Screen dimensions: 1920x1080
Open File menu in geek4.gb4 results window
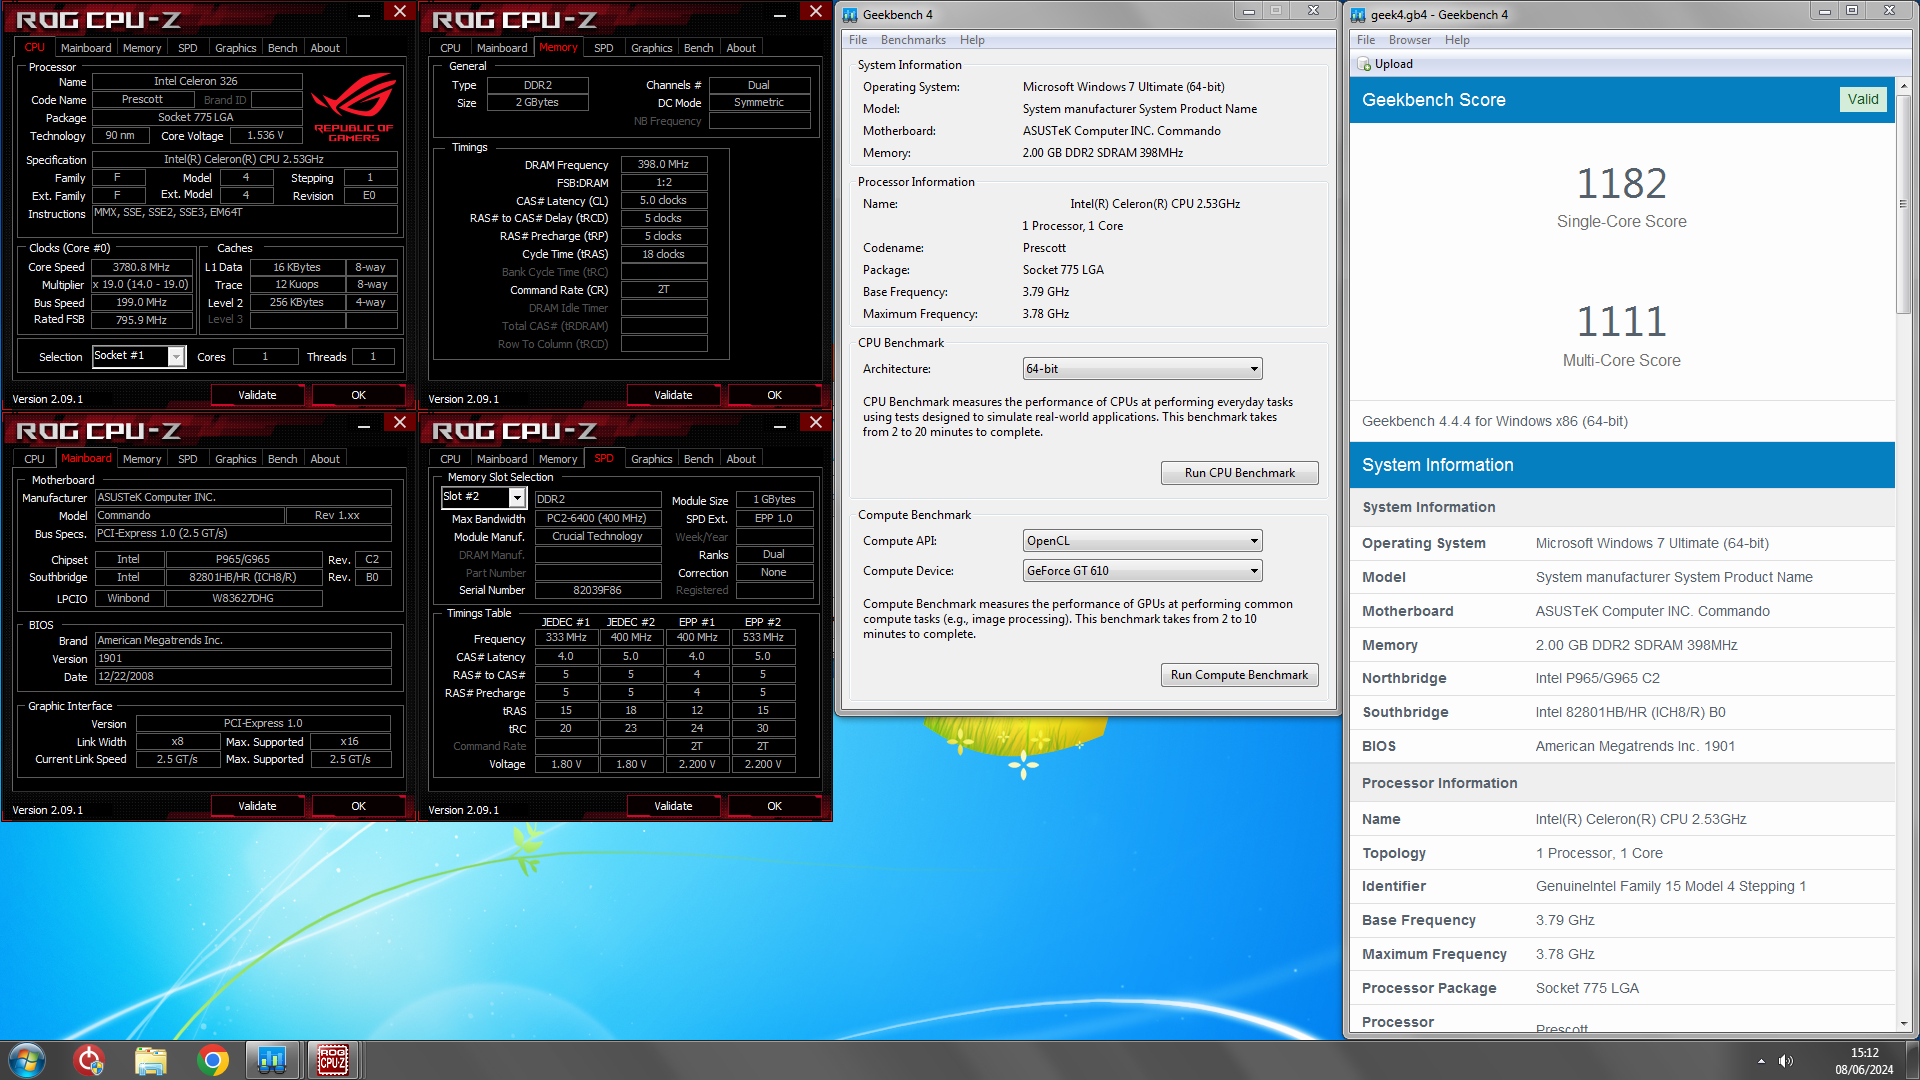(x=1366, y=40)
